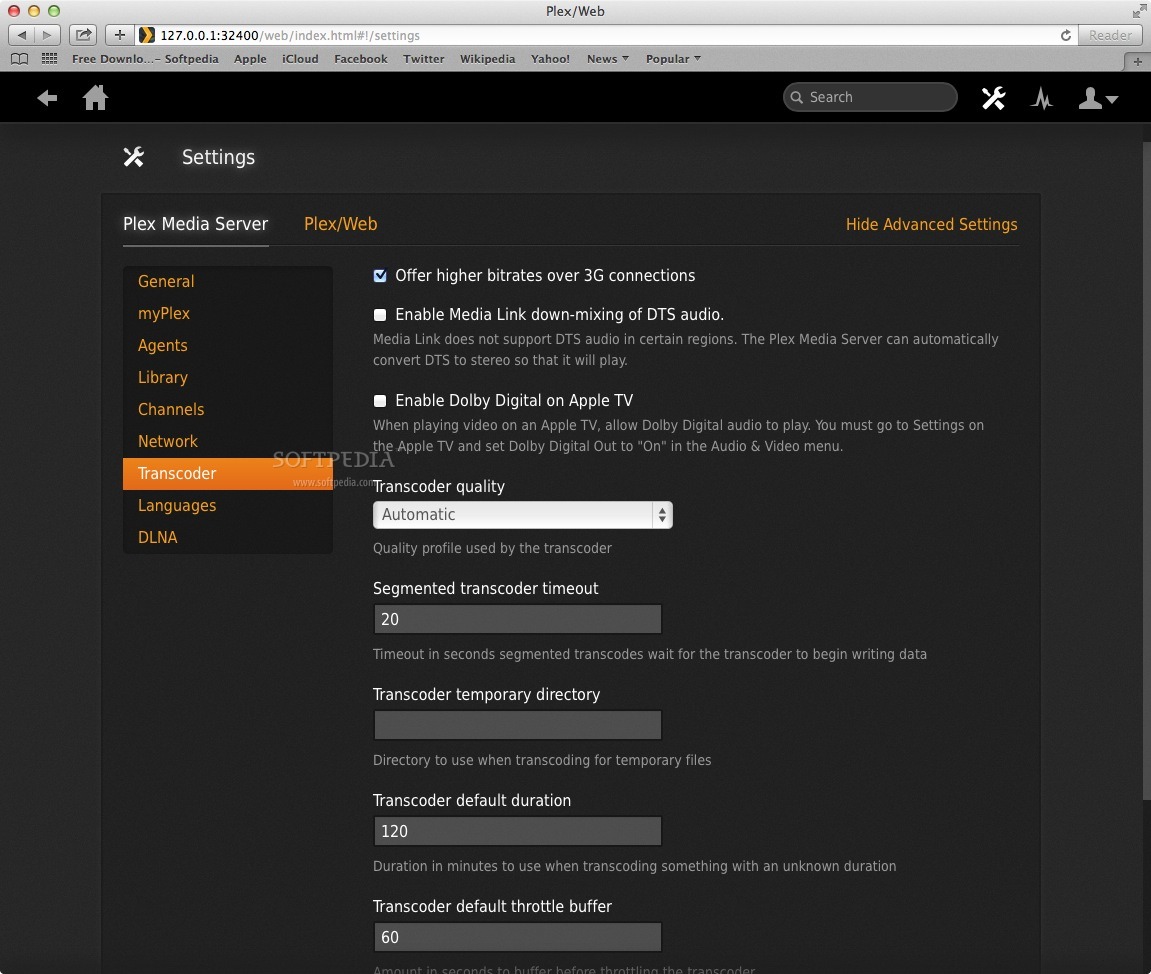Open the Top Sites grid icon
1151x974 pixels.
(x=49, y=59)
